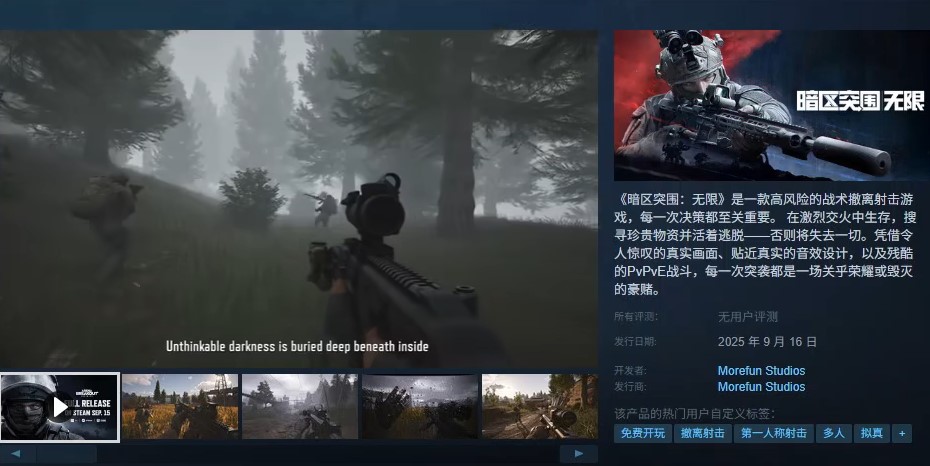The height and width of the screenshot is (466, 930).
Task: Click the 无用户评测 review summary text
Action: click(x=750, y=317)
